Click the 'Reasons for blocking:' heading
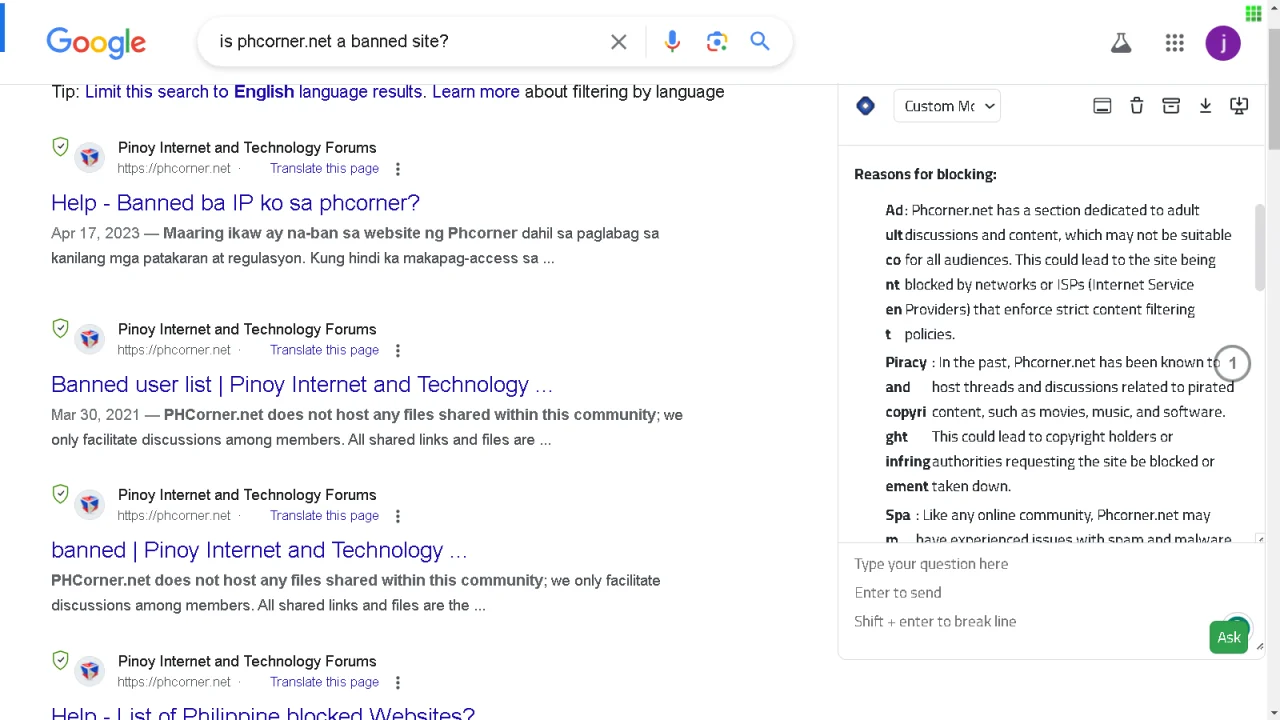 pyautogui.click(x=925, y=174)
